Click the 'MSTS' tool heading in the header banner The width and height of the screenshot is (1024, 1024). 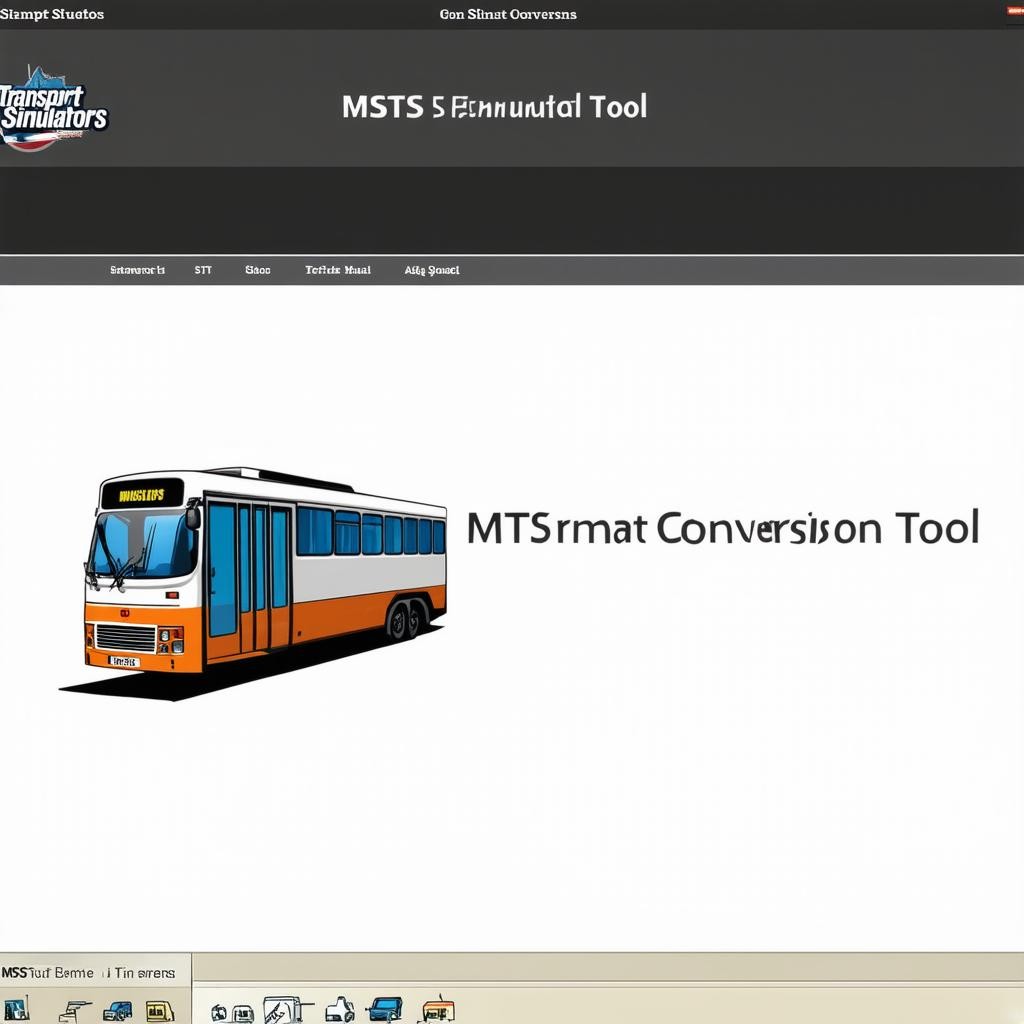494,107
